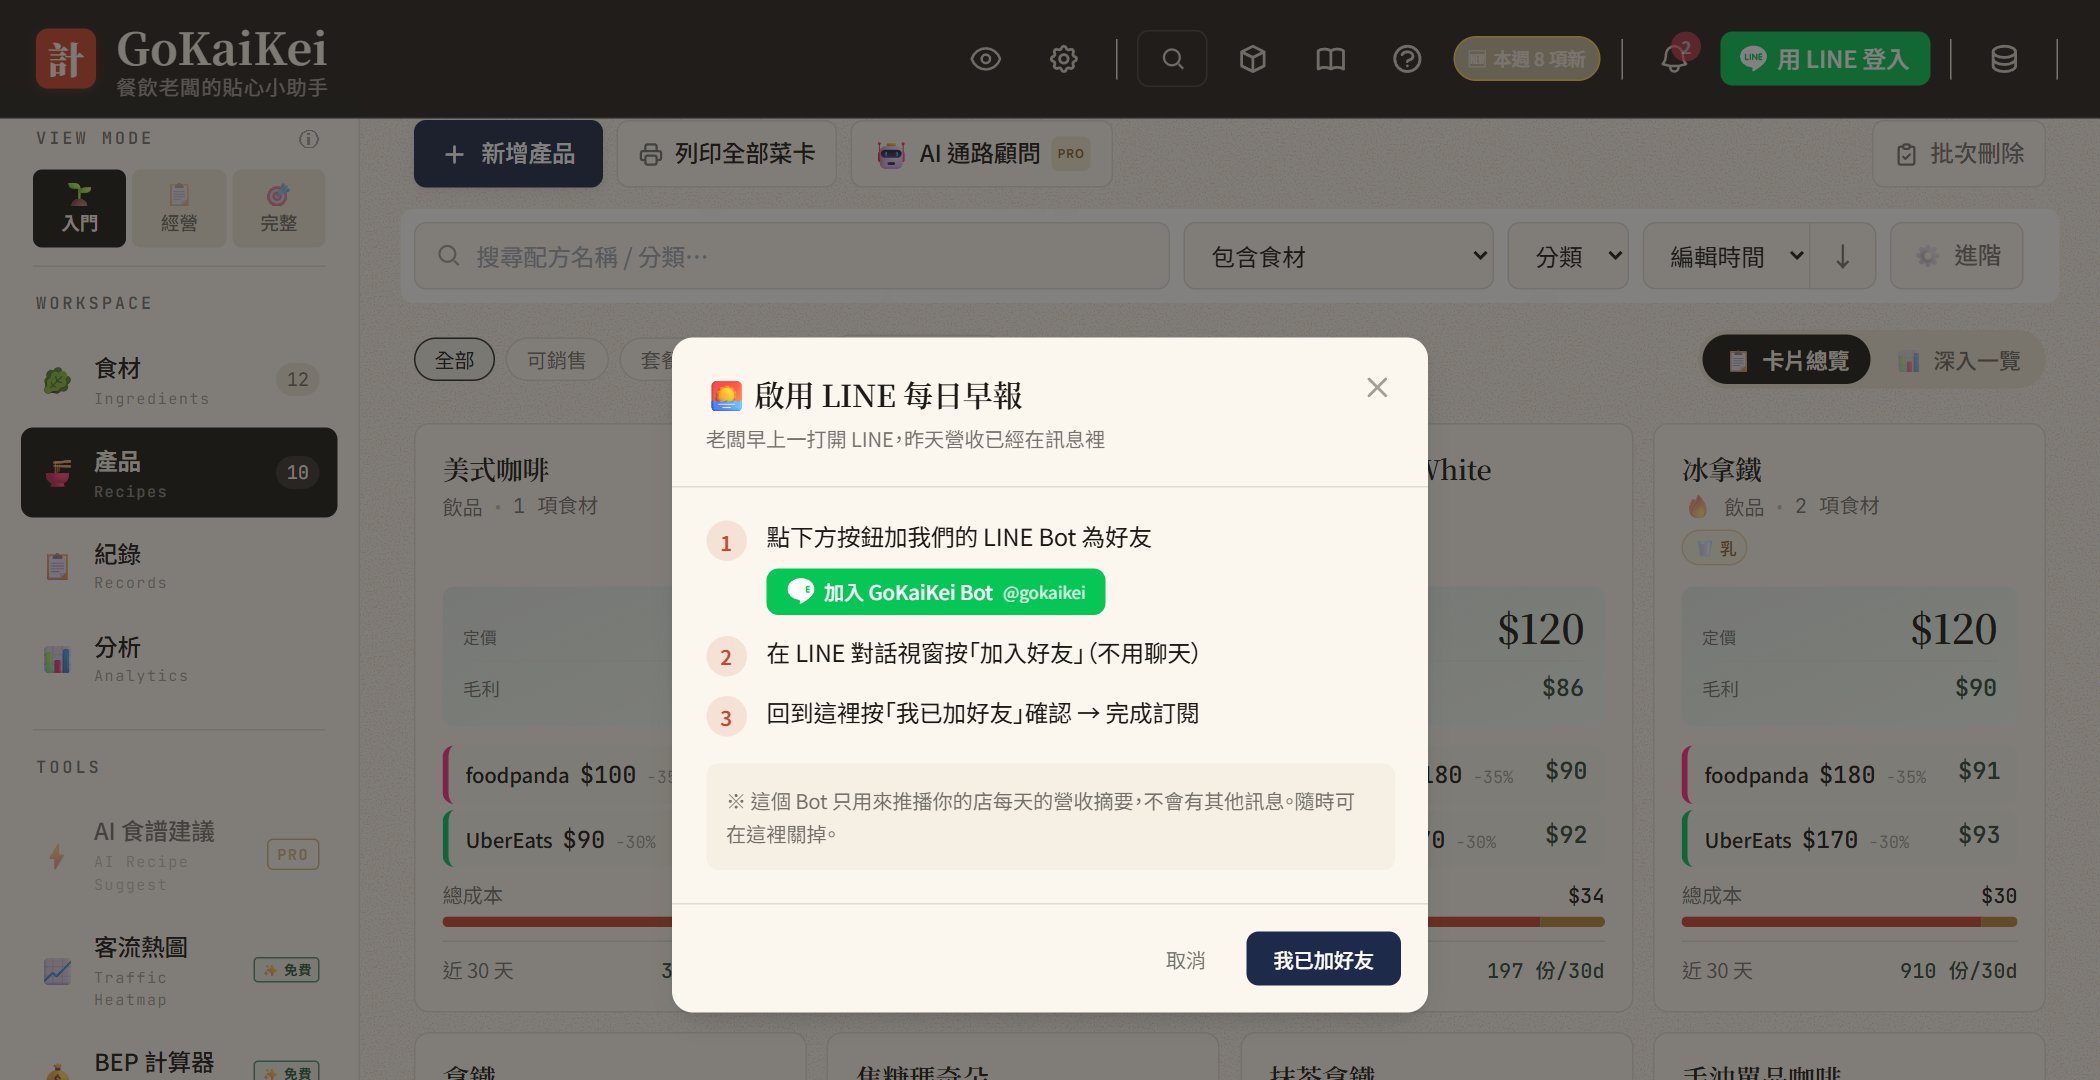Click 用 LINE 登入 green button
Viewport: 2100px width, 1080px height.
(x=1825, y=59)
